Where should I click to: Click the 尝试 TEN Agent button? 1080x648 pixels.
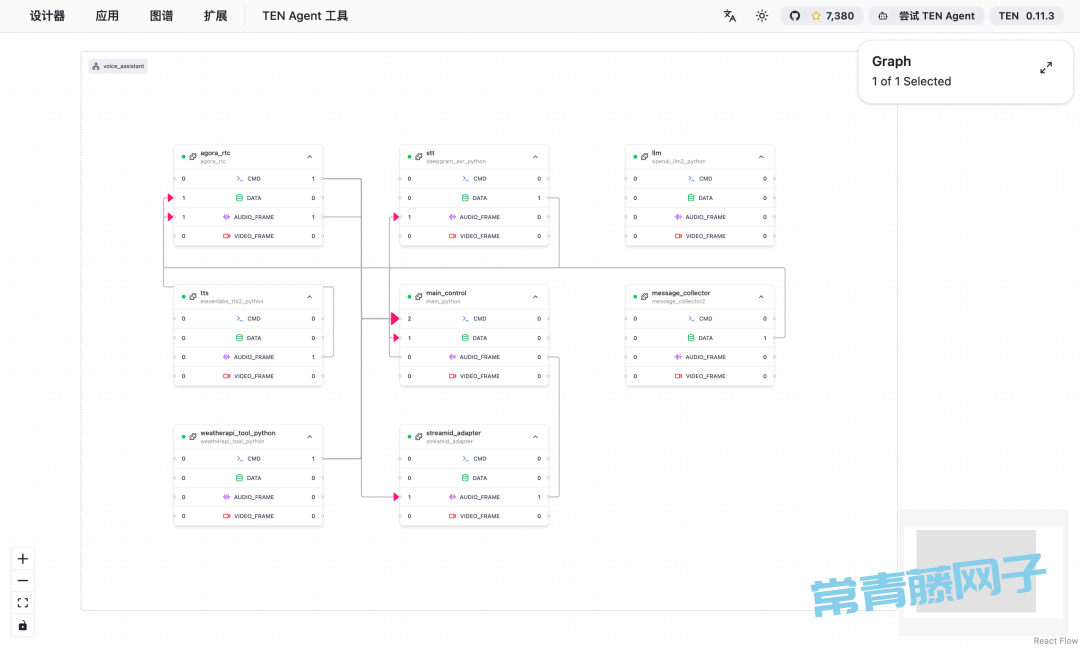point(926,16)
